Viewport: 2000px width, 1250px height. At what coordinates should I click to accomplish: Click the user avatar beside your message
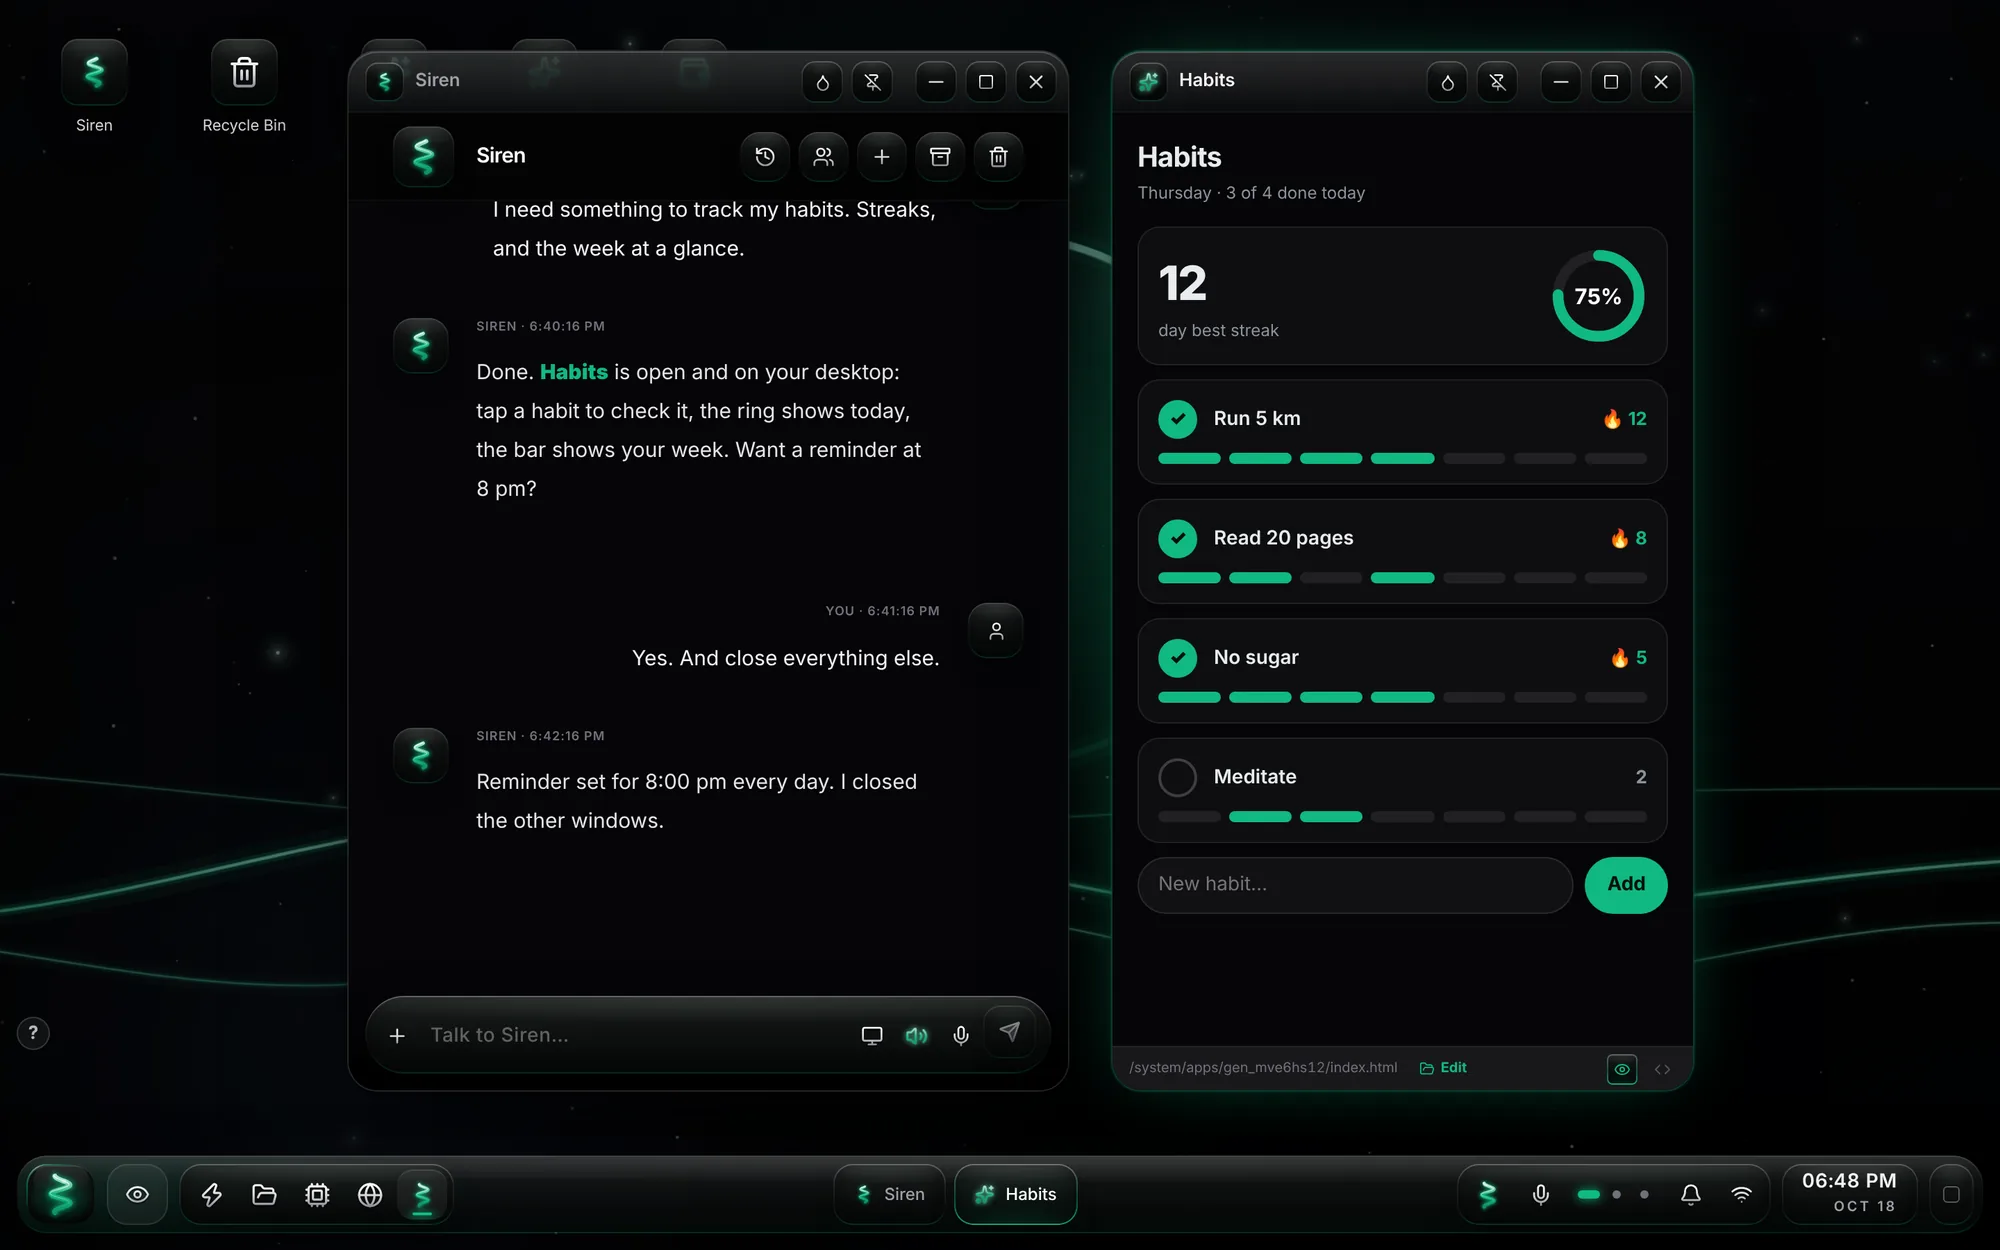pyautogui.click(x=996, y=631)
